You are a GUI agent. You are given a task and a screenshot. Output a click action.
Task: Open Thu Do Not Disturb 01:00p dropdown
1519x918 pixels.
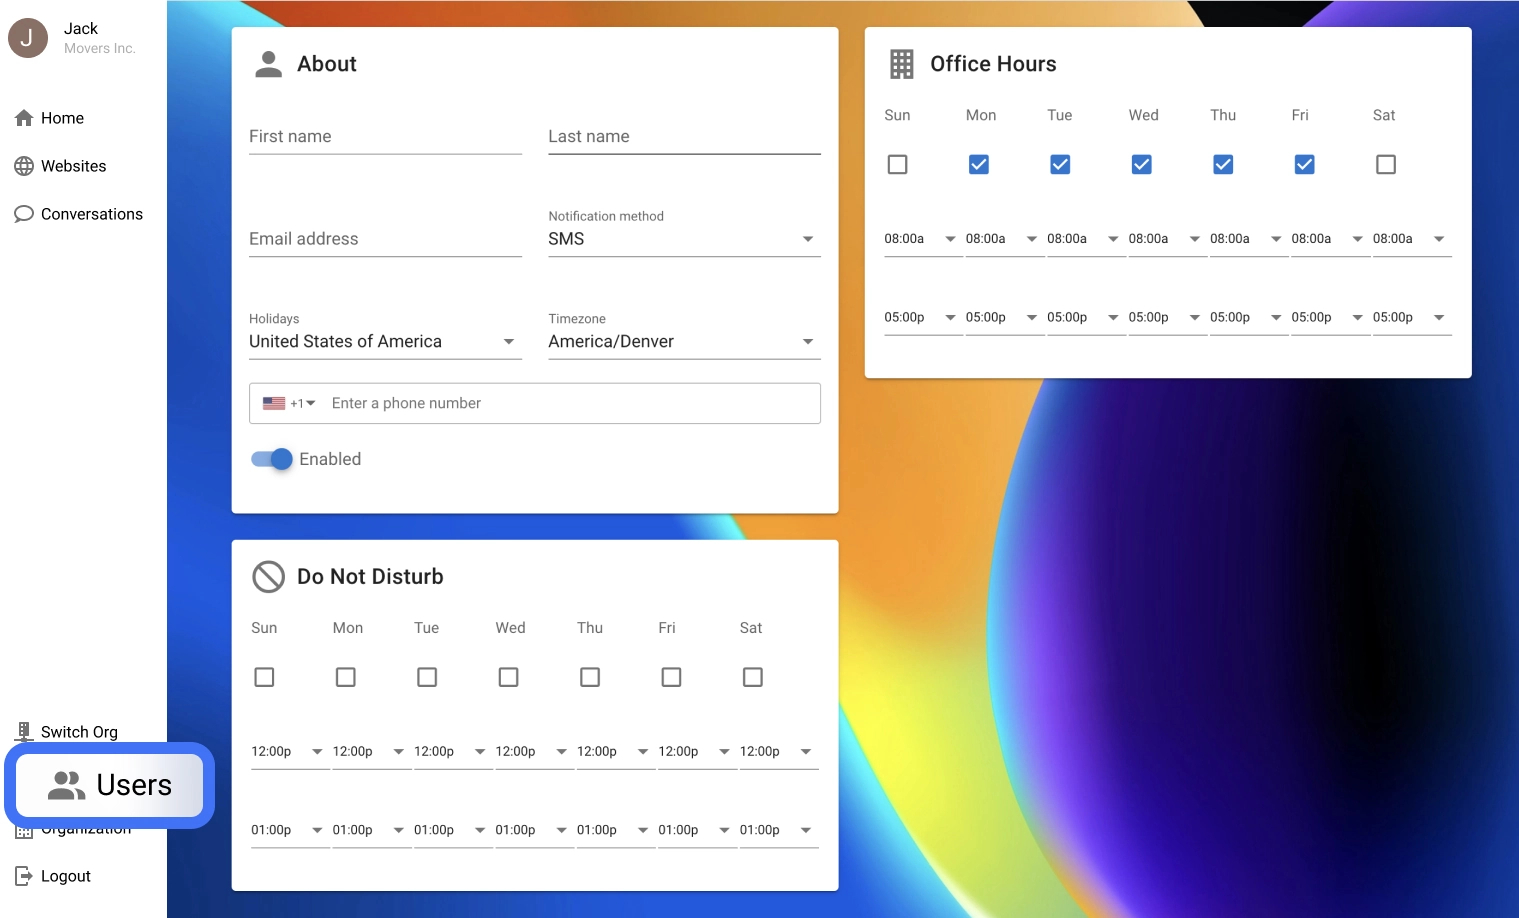[x=616, y=830]
